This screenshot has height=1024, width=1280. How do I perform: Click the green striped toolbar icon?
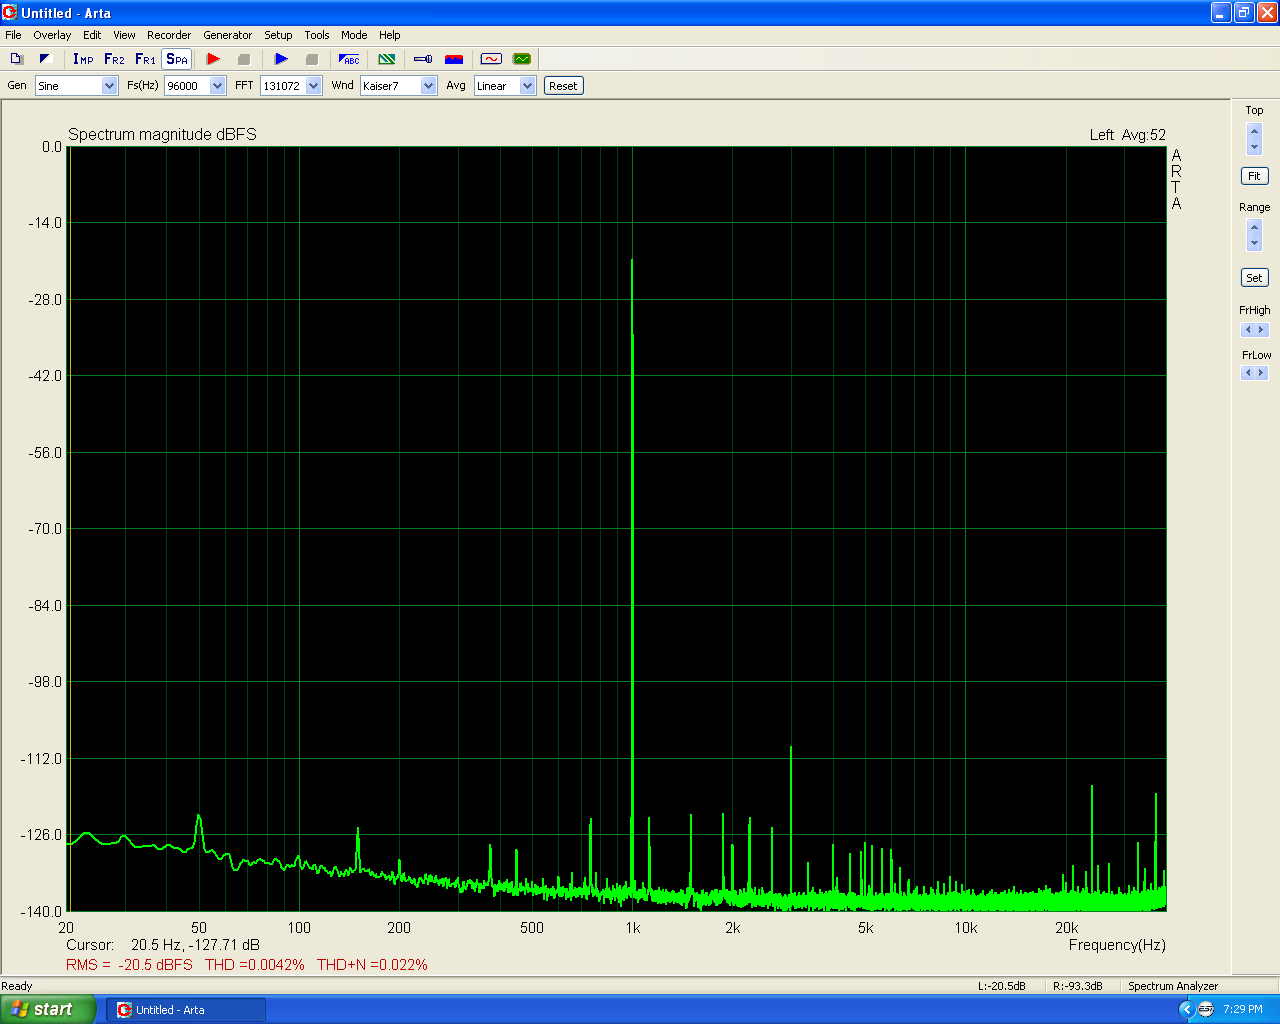pyautogui.click(x=387, y=59)
